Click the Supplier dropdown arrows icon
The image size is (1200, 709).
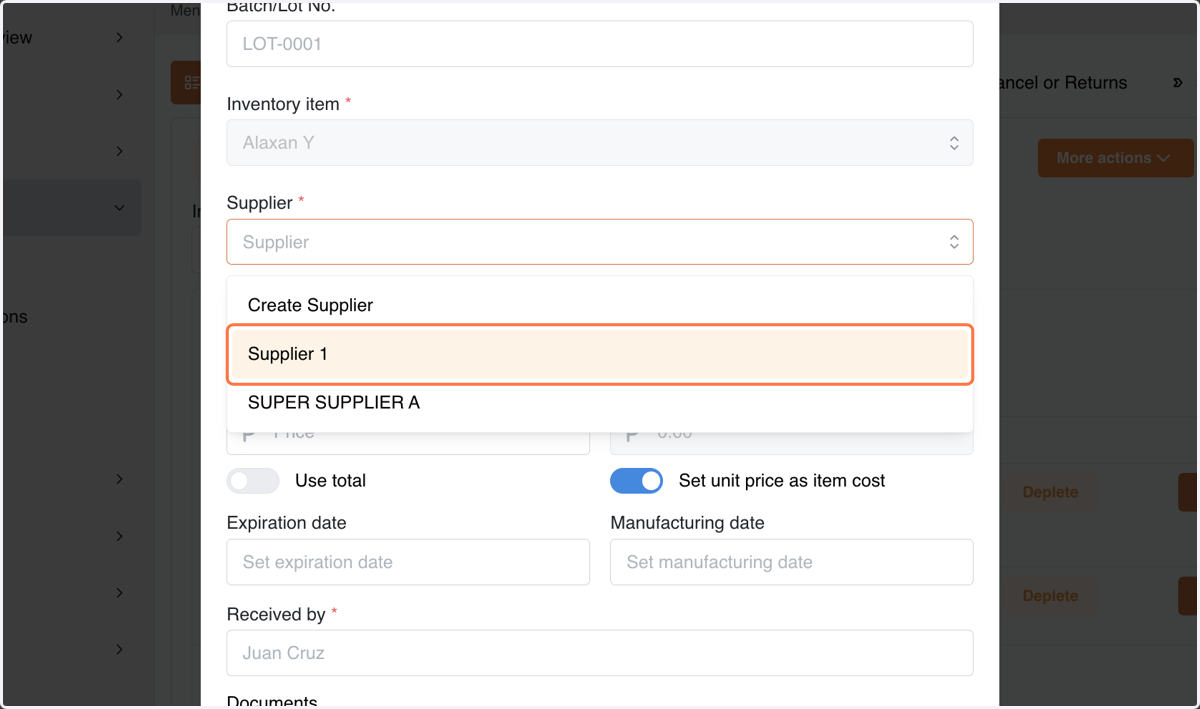click(x=954, y=242)
